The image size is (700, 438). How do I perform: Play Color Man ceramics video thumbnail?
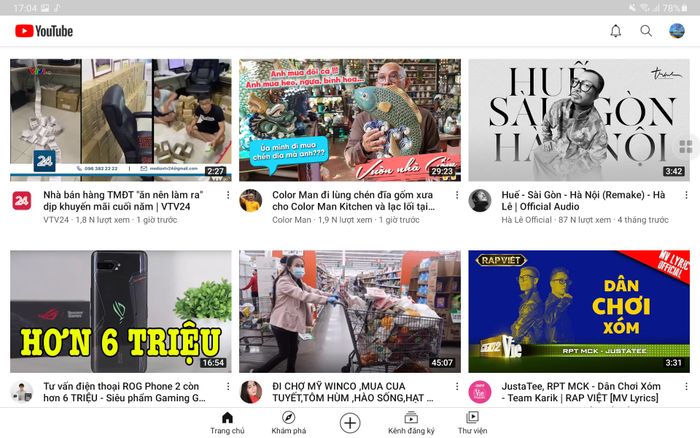pyautogui.click(x=350, y=120)
